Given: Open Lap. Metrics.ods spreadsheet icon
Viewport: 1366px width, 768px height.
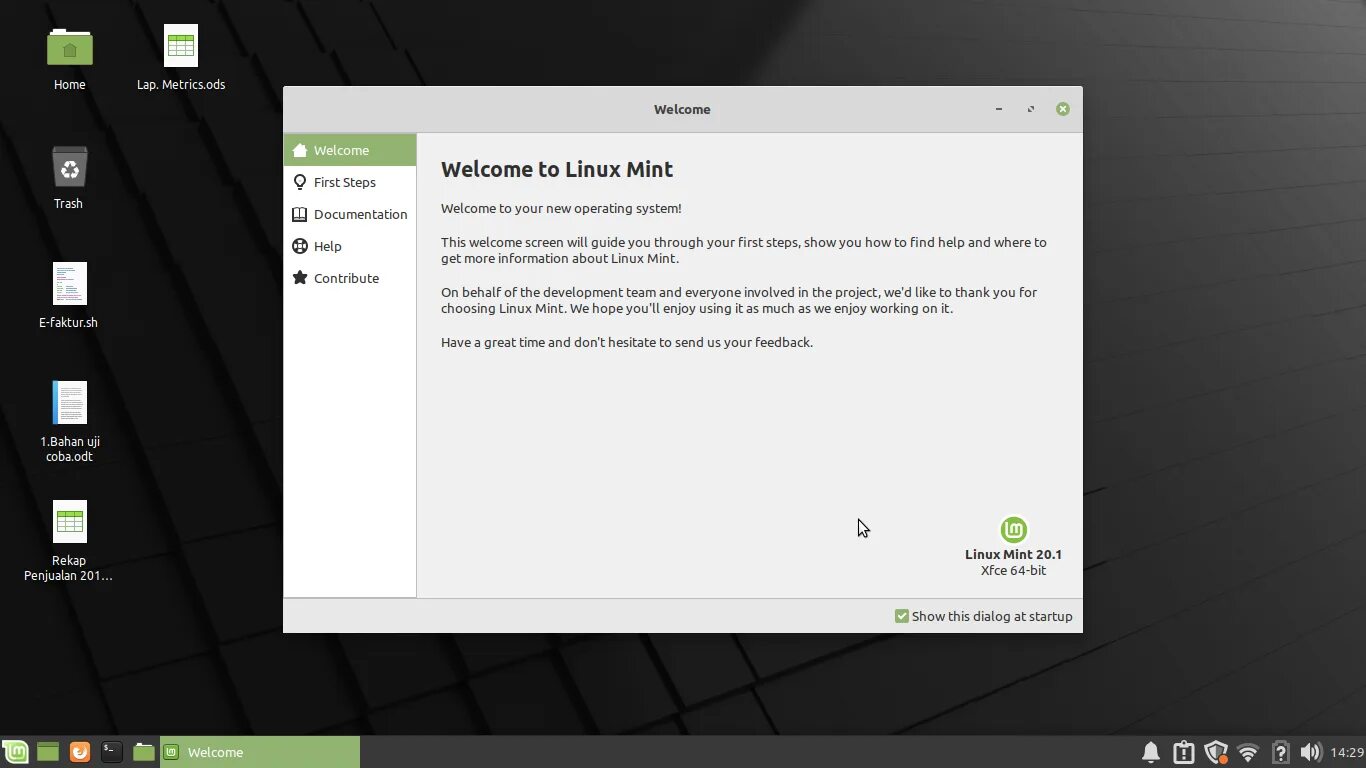Looking at the screenshot, I should point(181,46).
